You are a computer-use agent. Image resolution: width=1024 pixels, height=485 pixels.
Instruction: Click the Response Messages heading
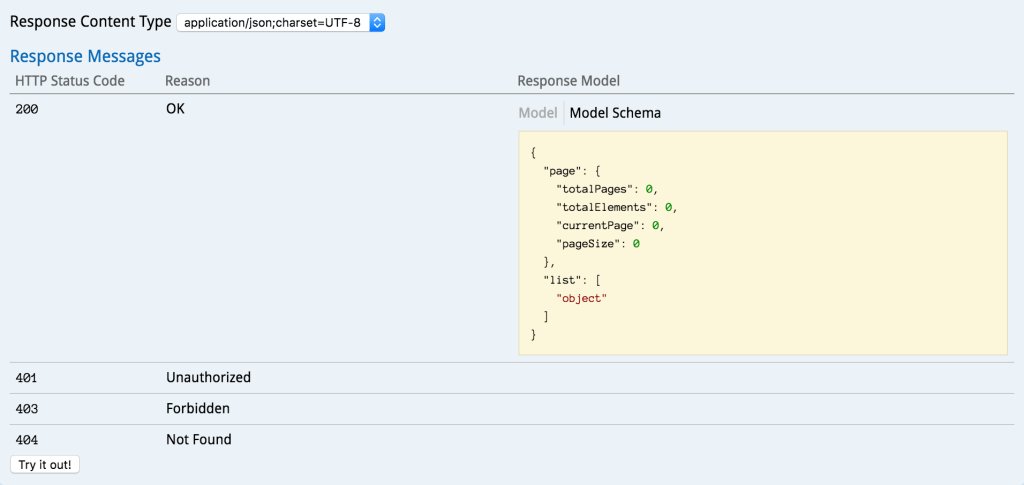[86, 56]
